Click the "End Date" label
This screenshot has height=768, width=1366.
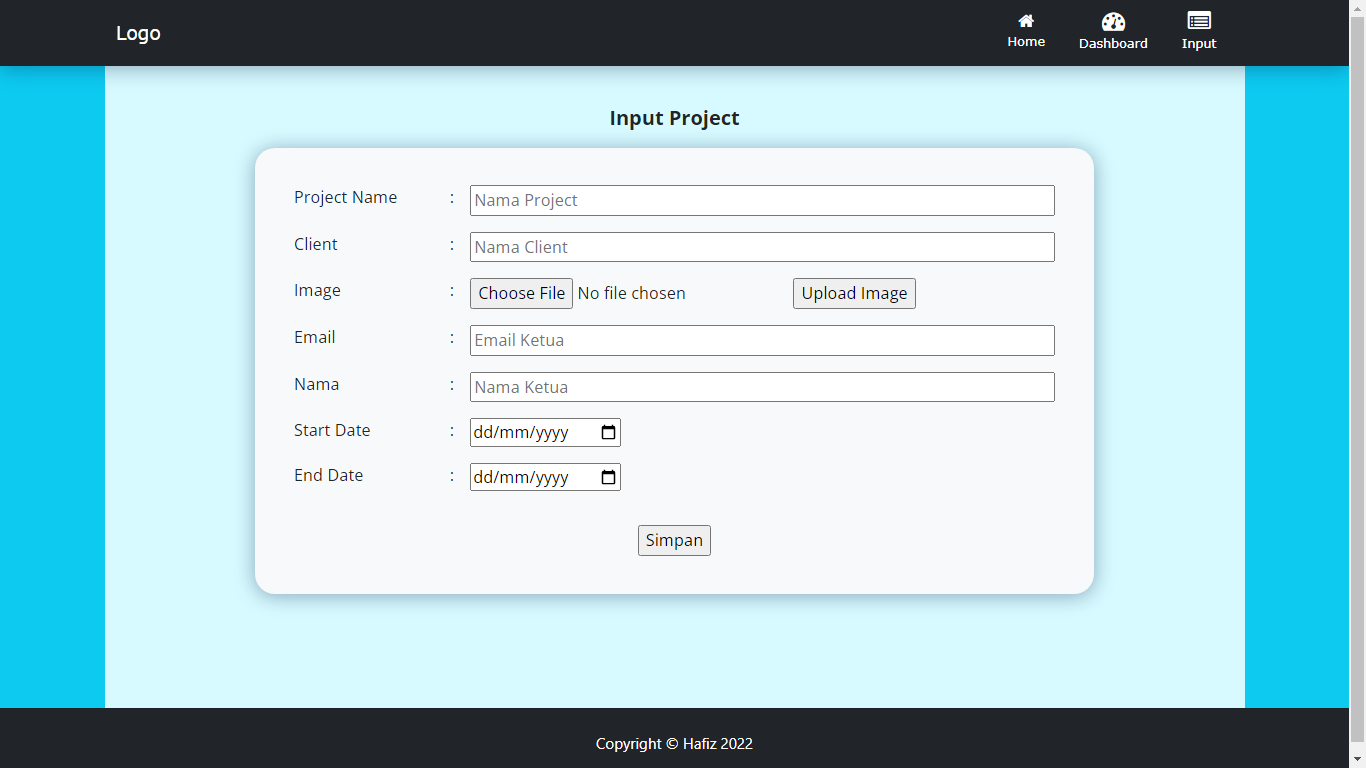[x=328, y=476]
